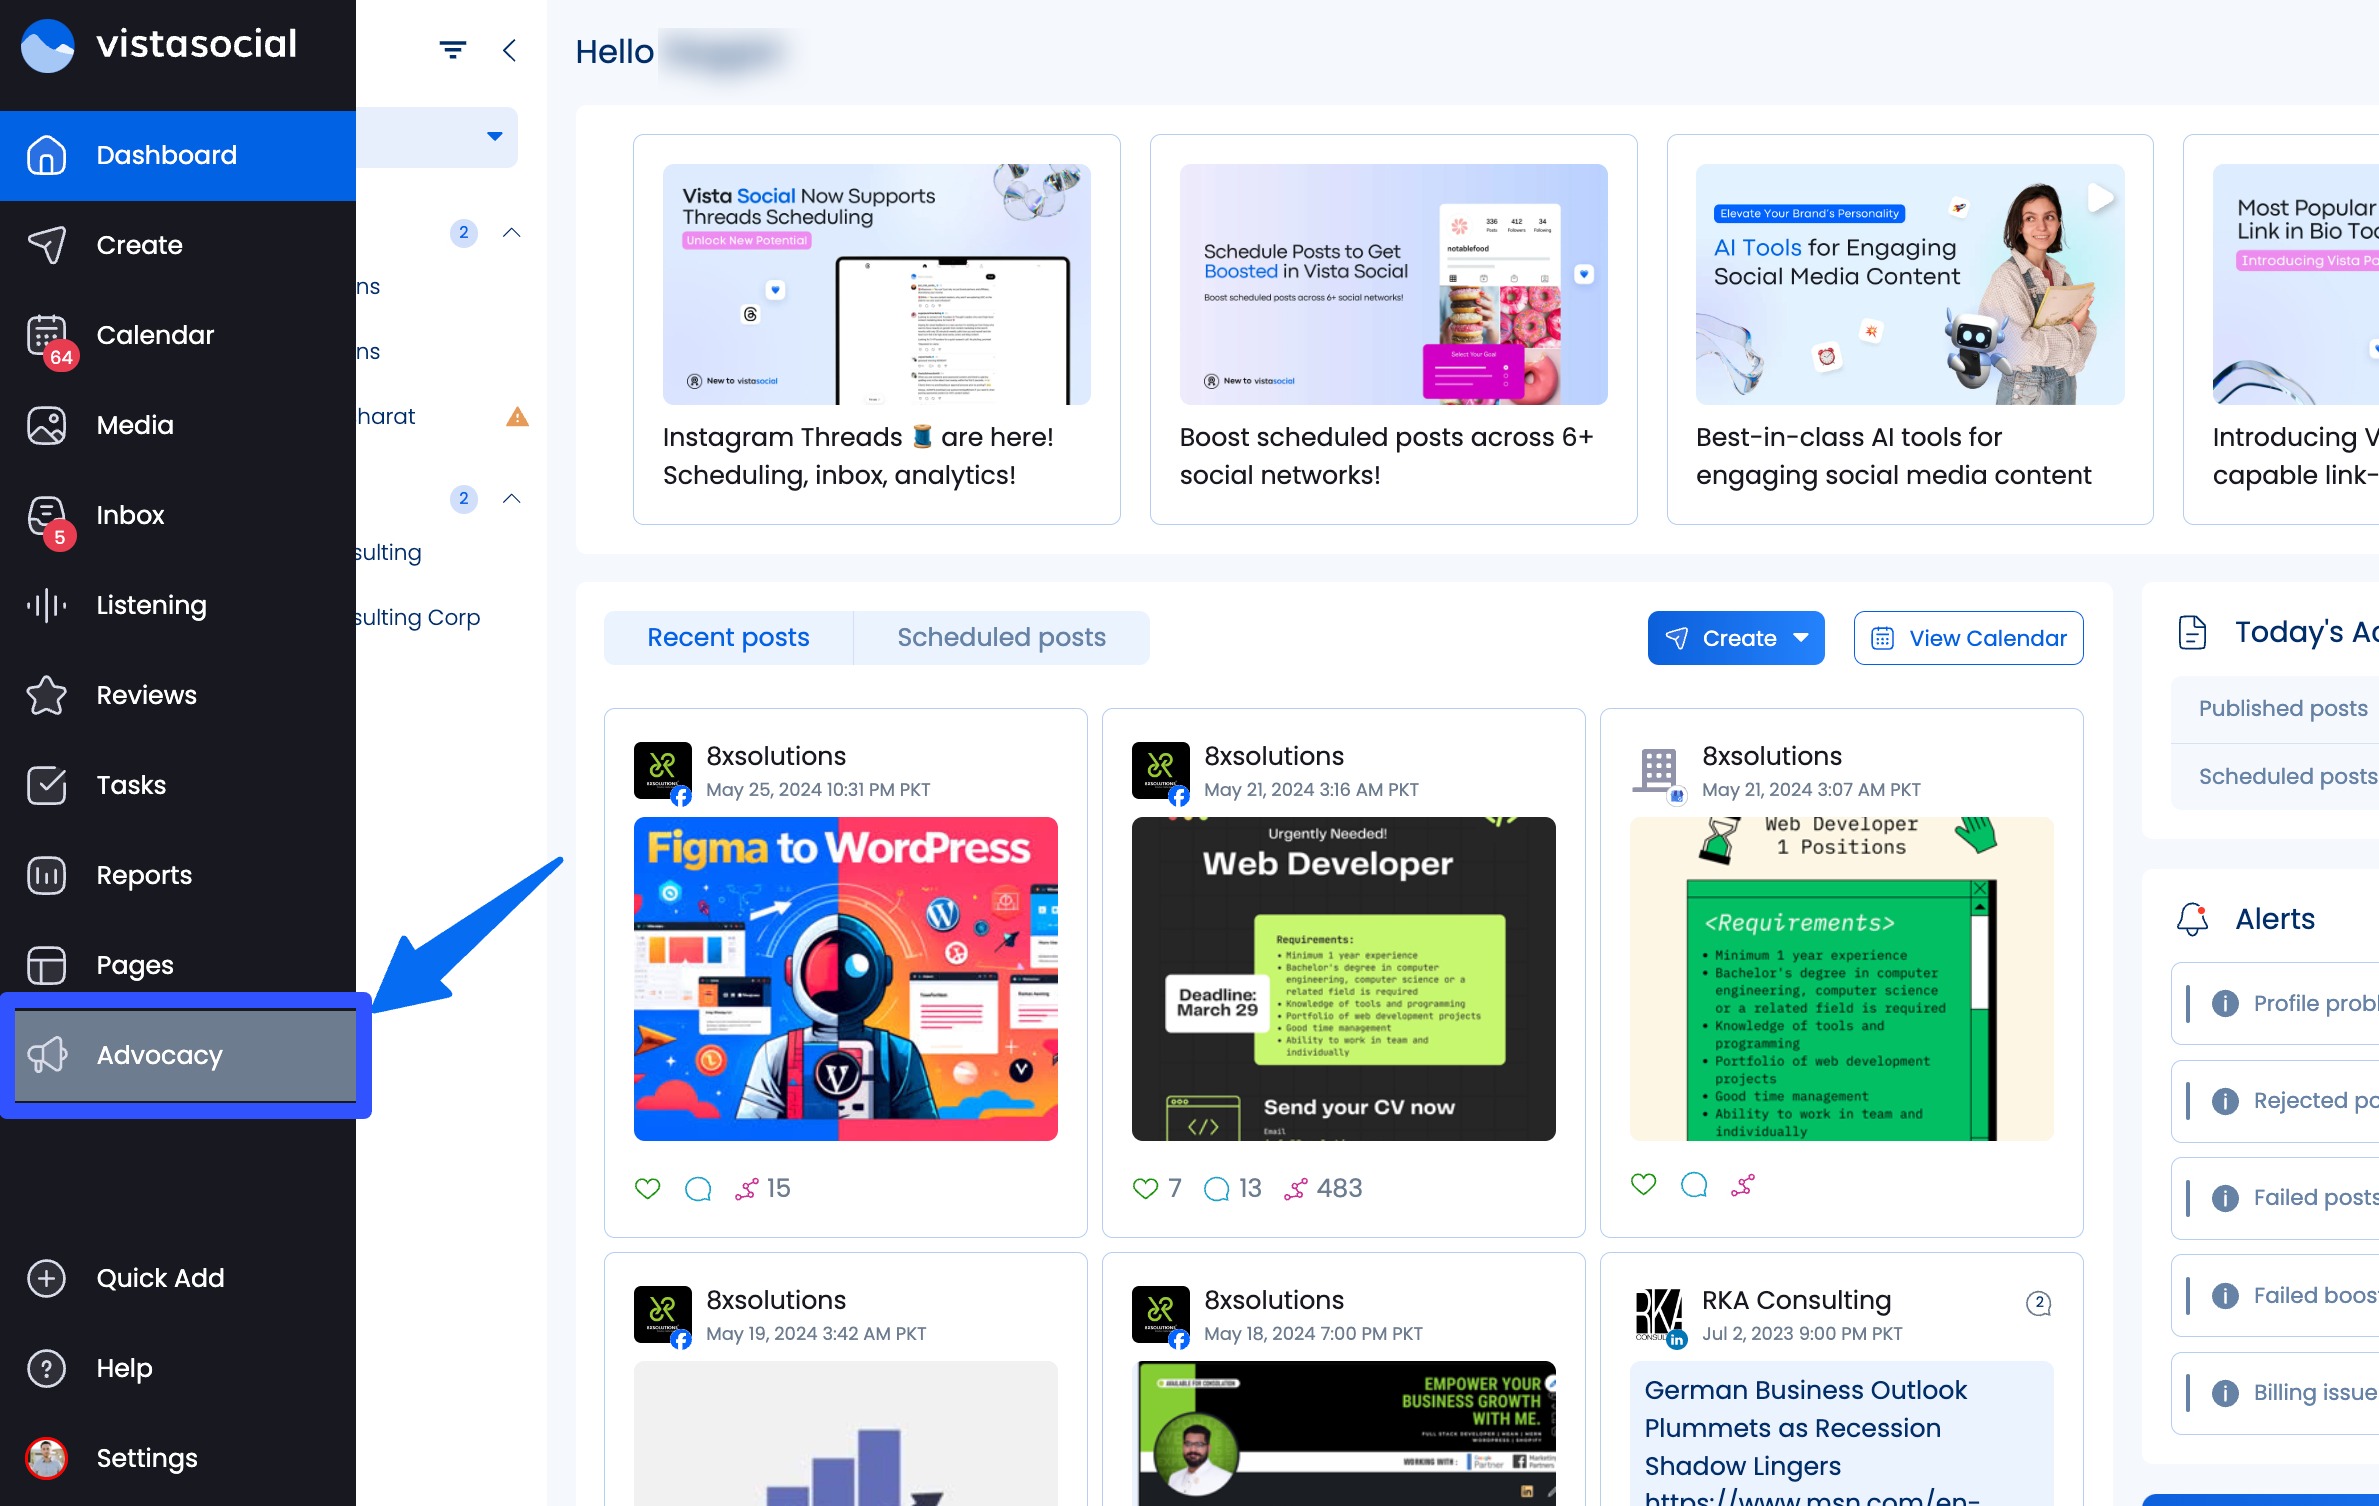Image resolution: width=2379 pixels, height=1506 pixels.
Task: Open the Published posts link
Action: (x=2281, y=708)
